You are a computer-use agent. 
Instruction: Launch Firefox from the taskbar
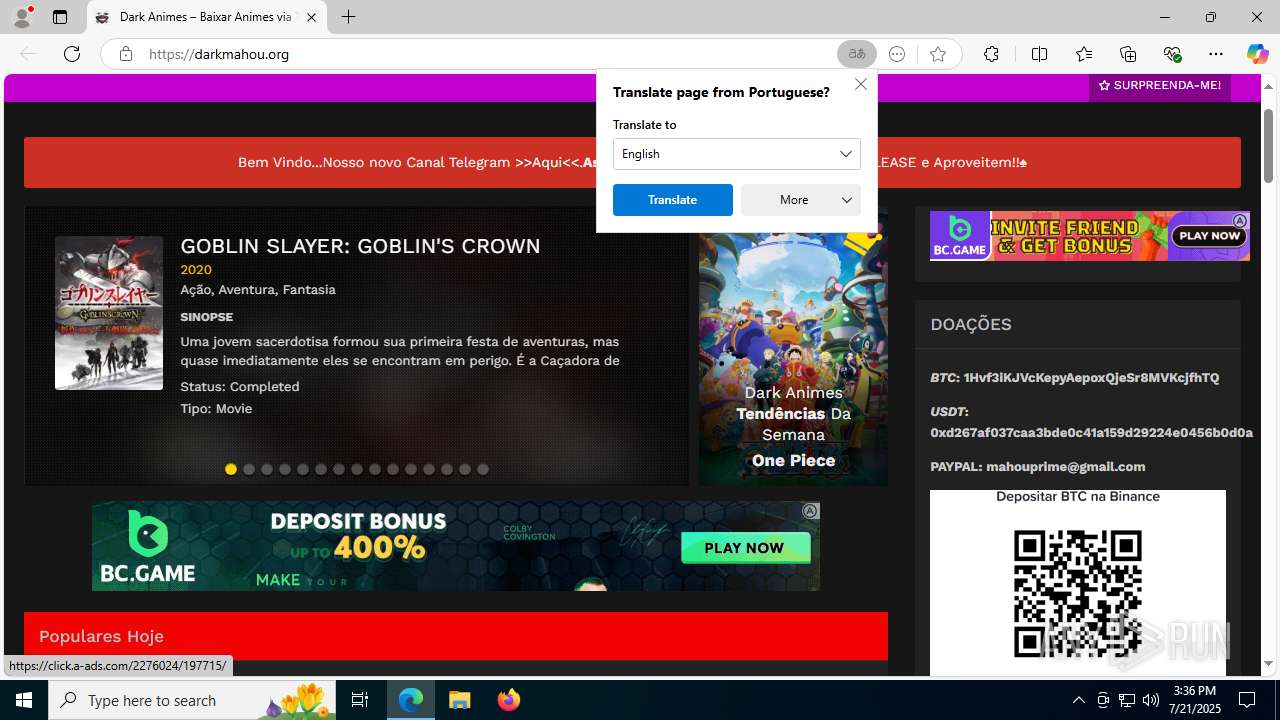(509, 700)
